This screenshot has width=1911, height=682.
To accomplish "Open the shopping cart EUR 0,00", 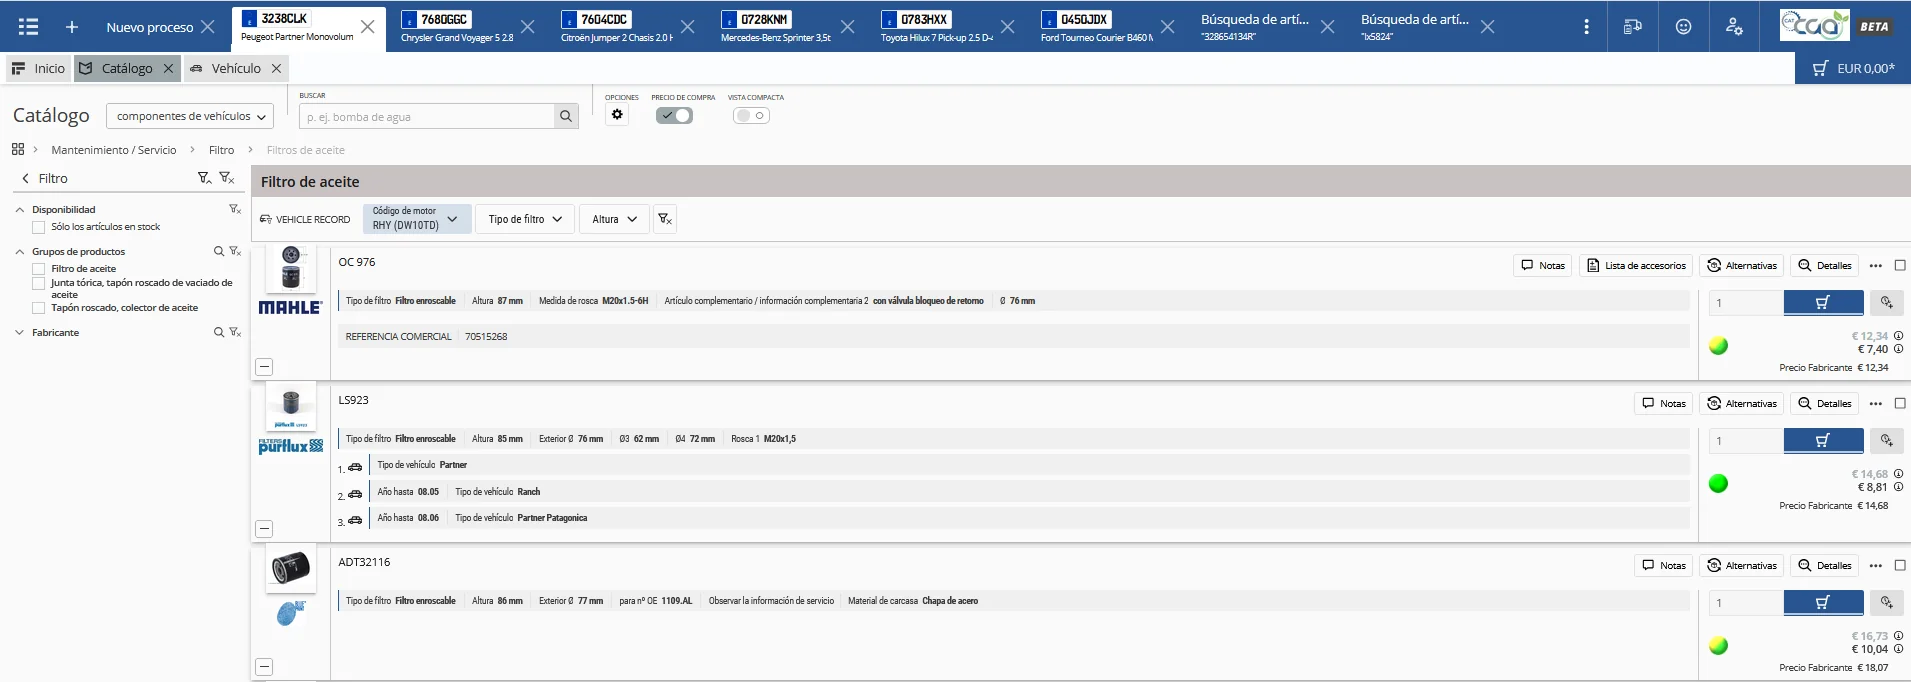I will click(x=1852, y=68).
